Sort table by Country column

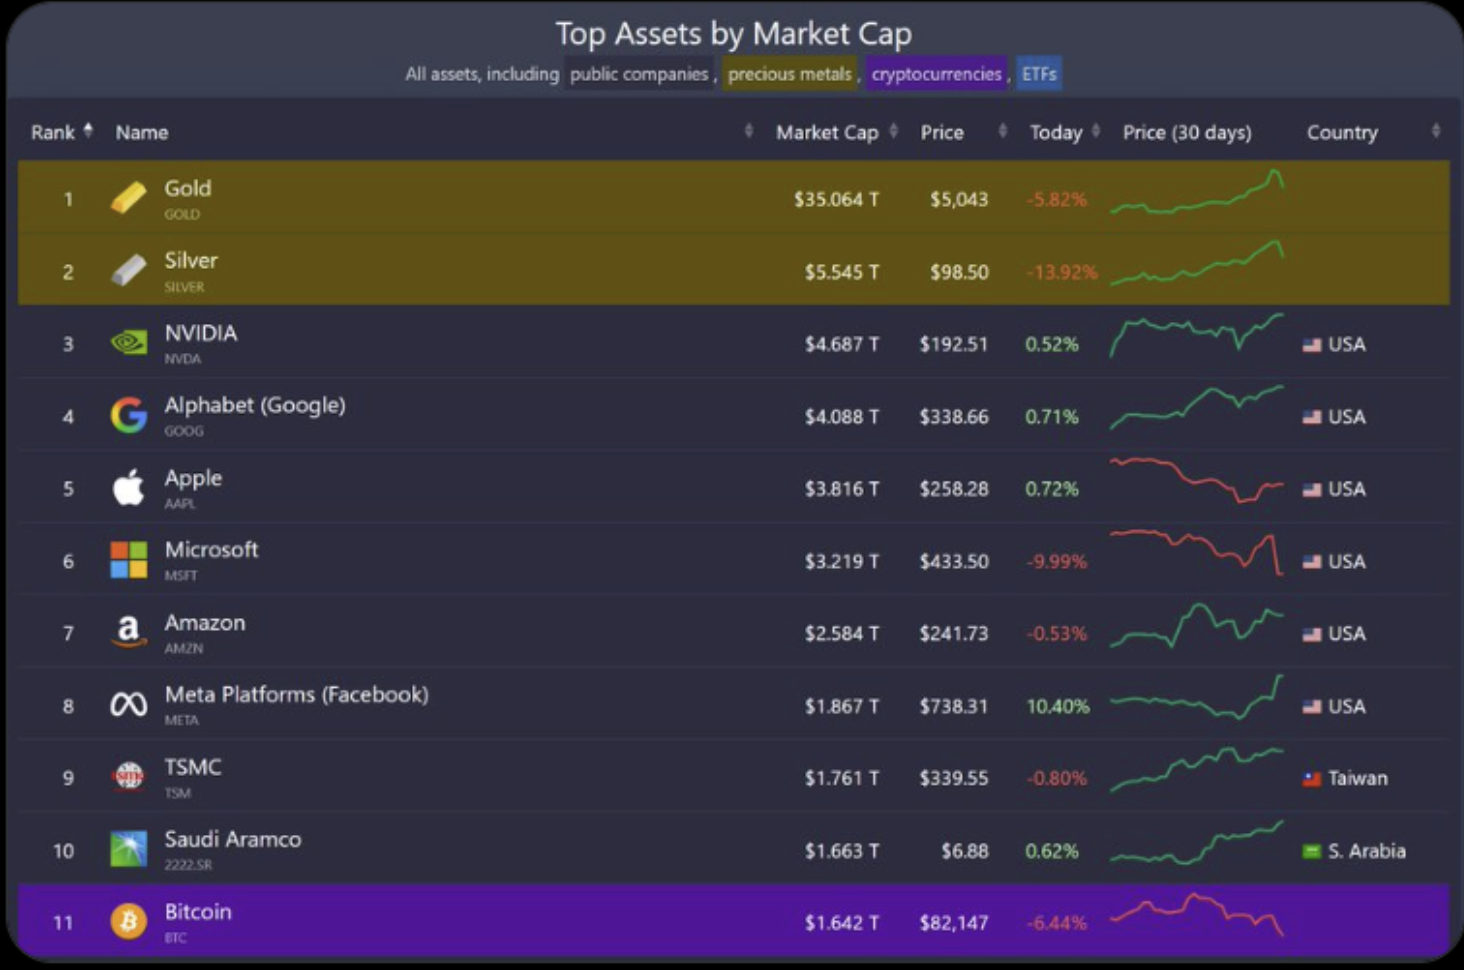pos(1342,132)
